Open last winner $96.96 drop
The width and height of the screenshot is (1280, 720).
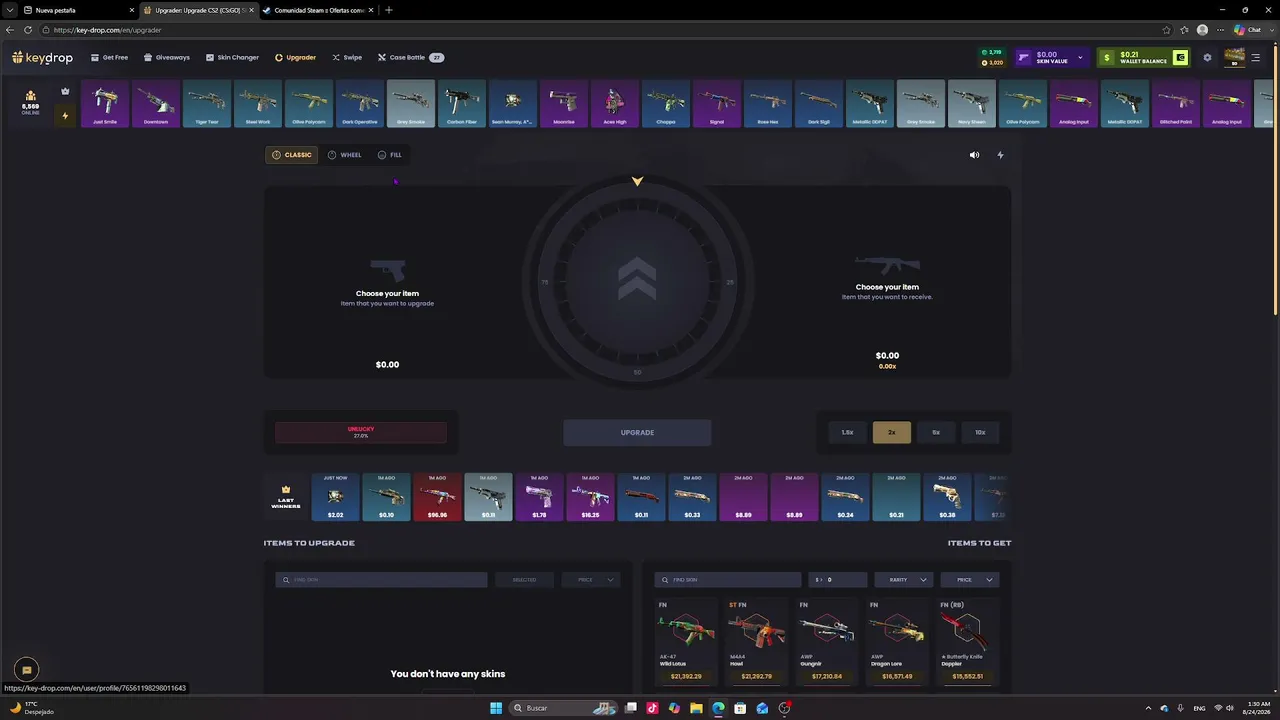[x=437, y=497]
